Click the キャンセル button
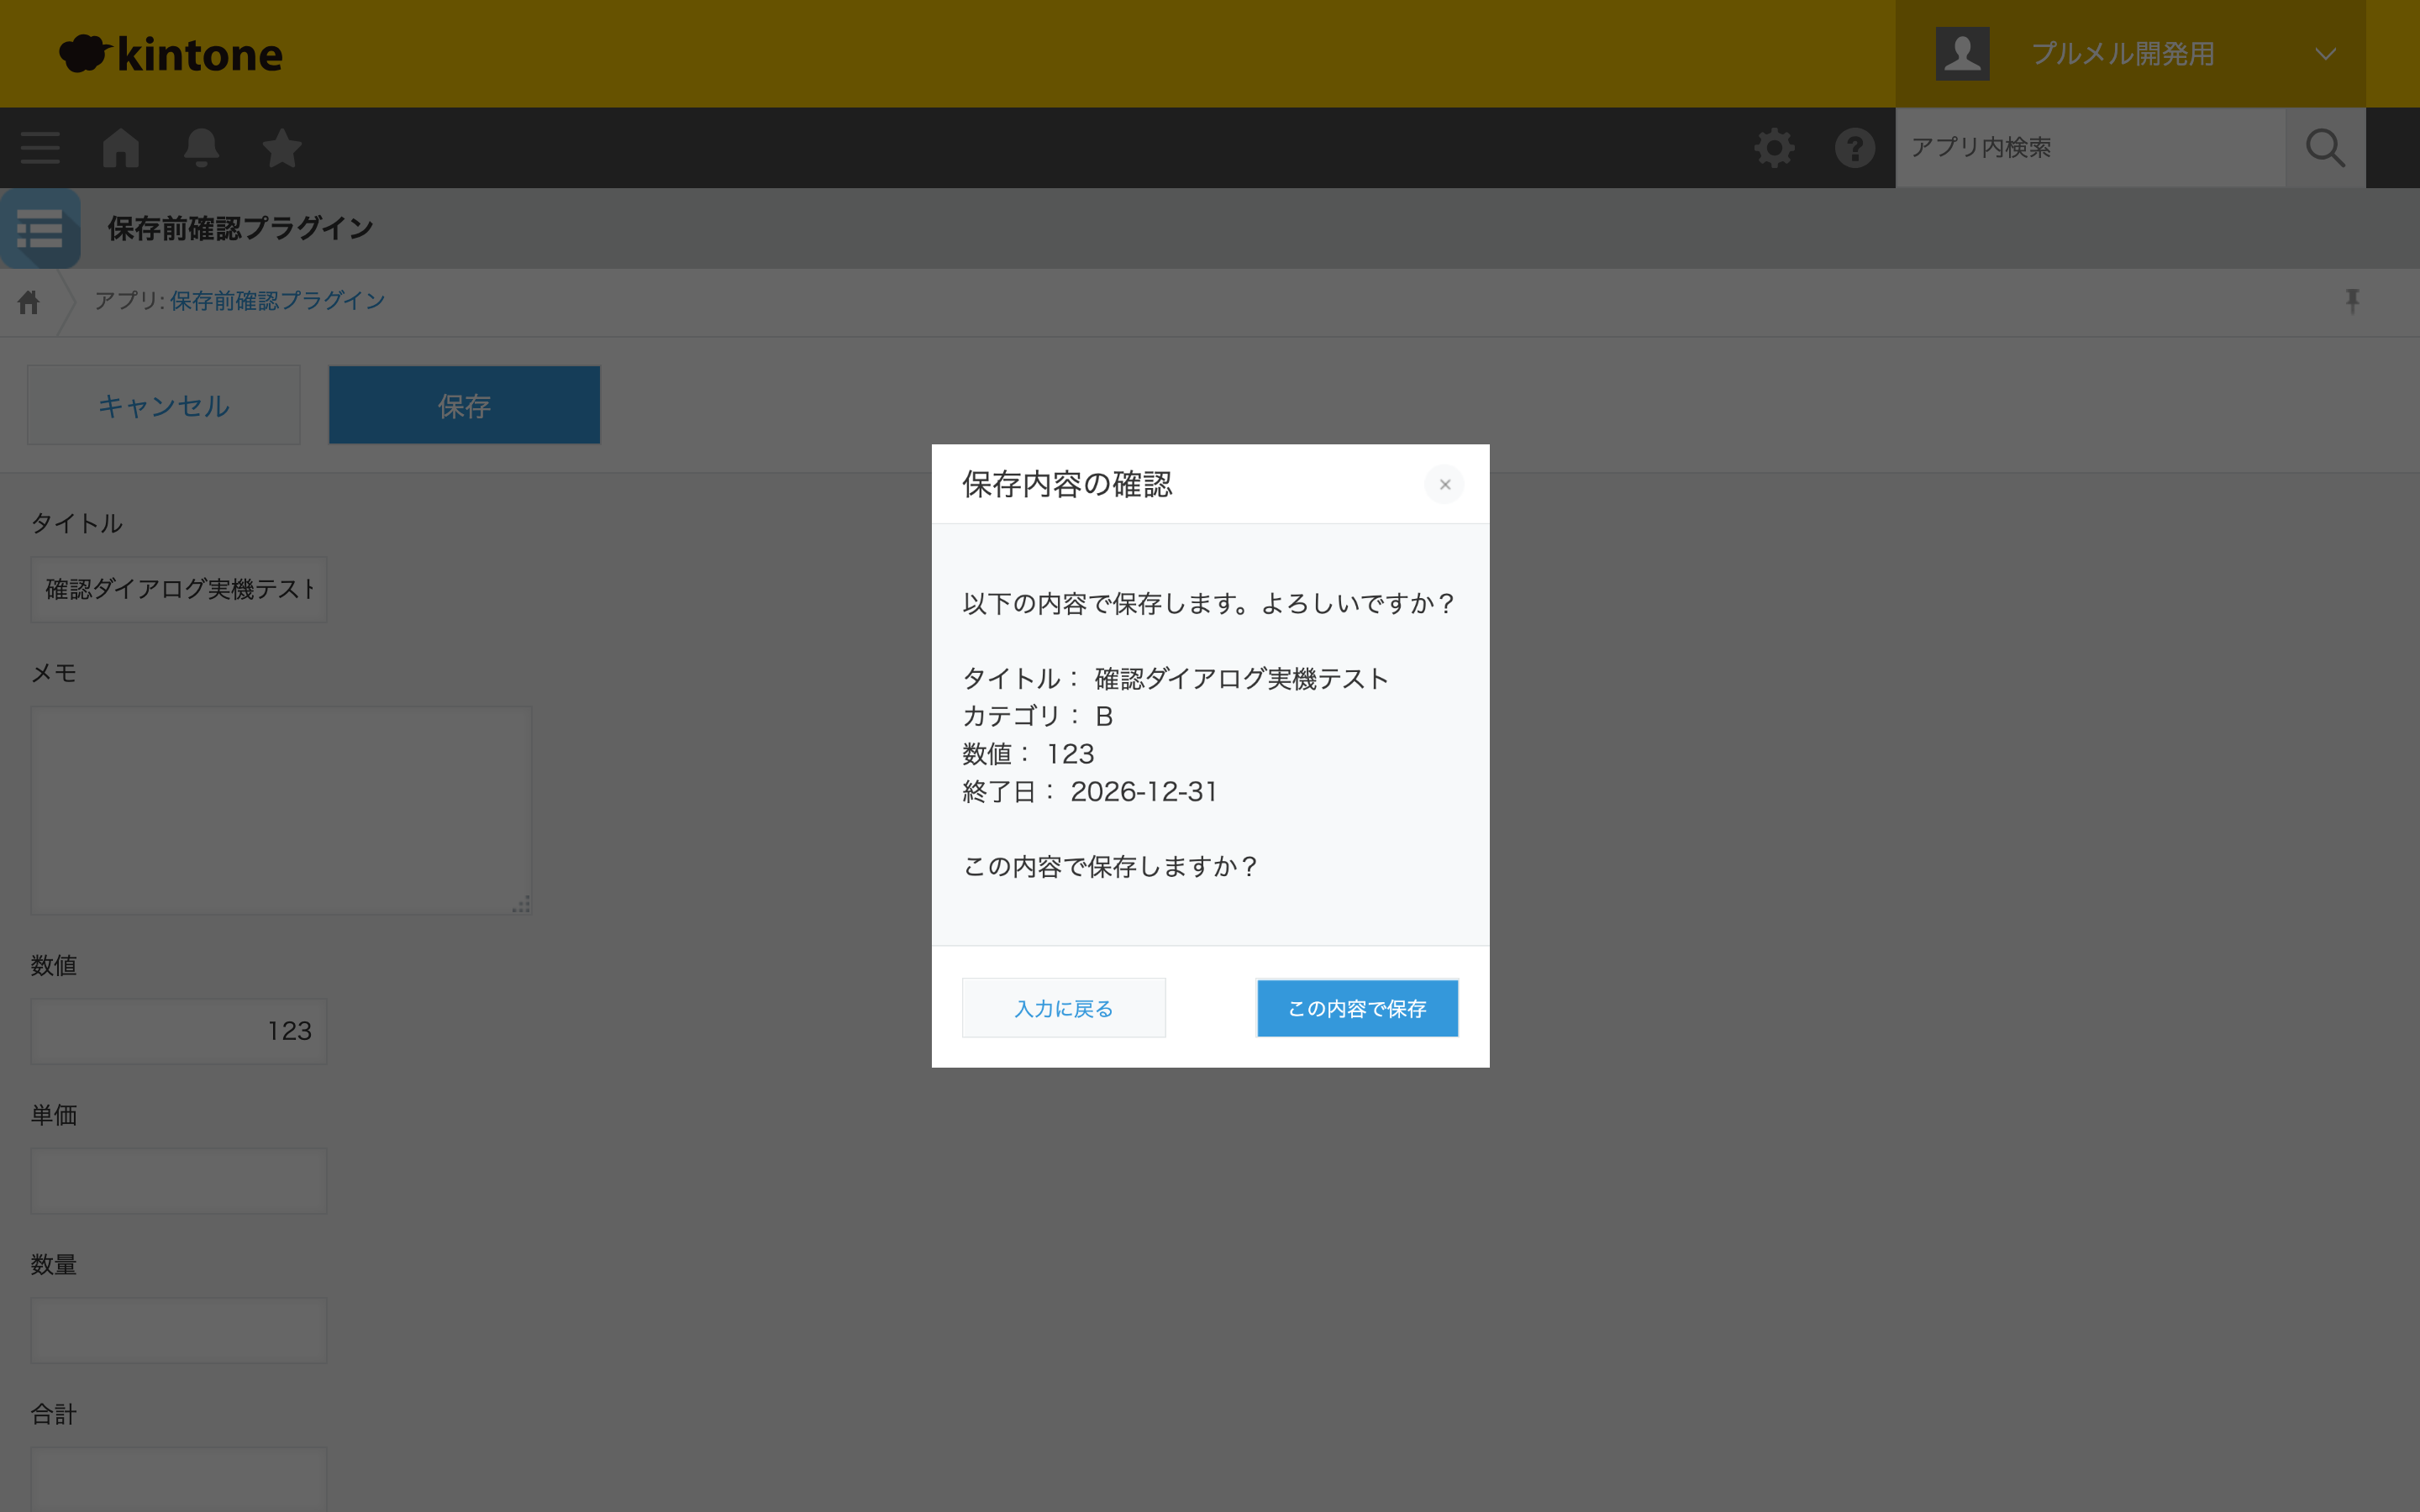2420x1512 pixels. 164,405
